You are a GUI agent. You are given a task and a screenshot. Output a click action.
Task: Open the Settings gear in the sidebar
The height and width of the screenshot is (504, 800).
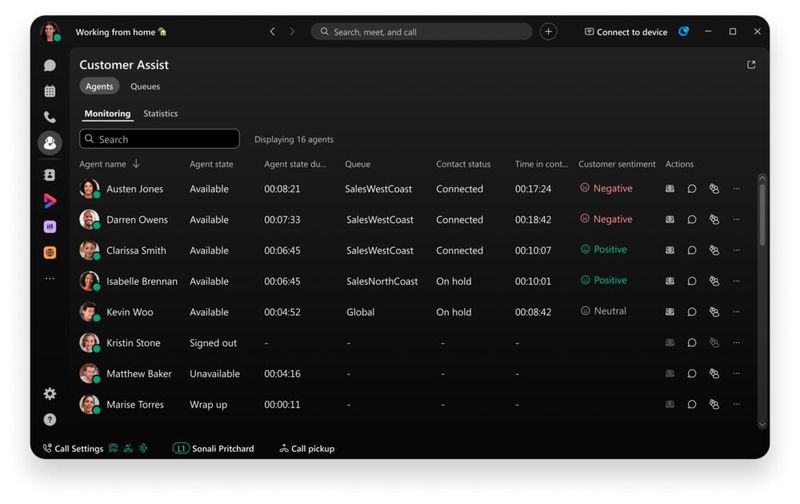click(x=50, y=394)
